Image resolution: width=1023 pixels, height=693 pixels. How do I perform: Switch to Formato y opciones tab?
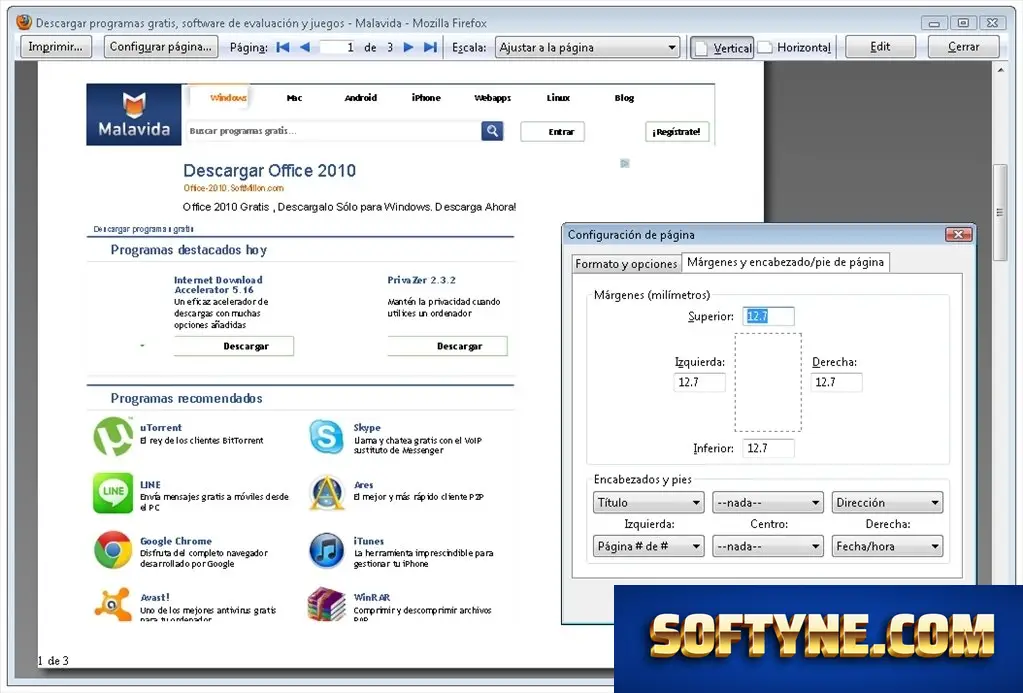tap(626, 264)
